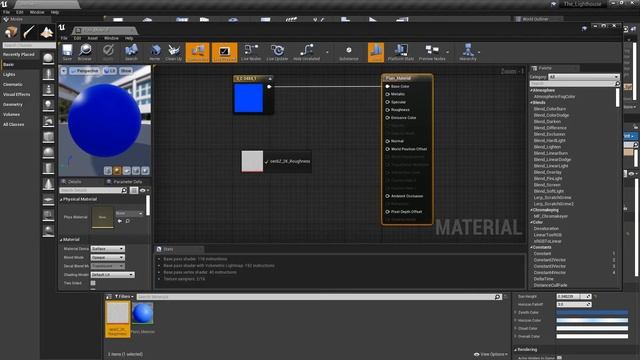
Task: Toggle the Live Preview toolbar button
Action: [x=224, y=52]
